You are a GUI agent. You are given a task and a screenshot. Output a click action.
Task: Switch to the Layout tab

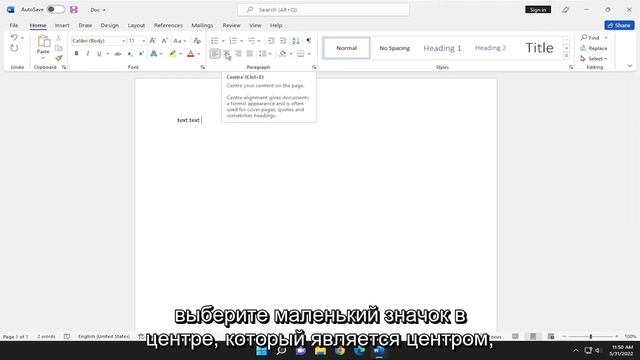point(136,25)
